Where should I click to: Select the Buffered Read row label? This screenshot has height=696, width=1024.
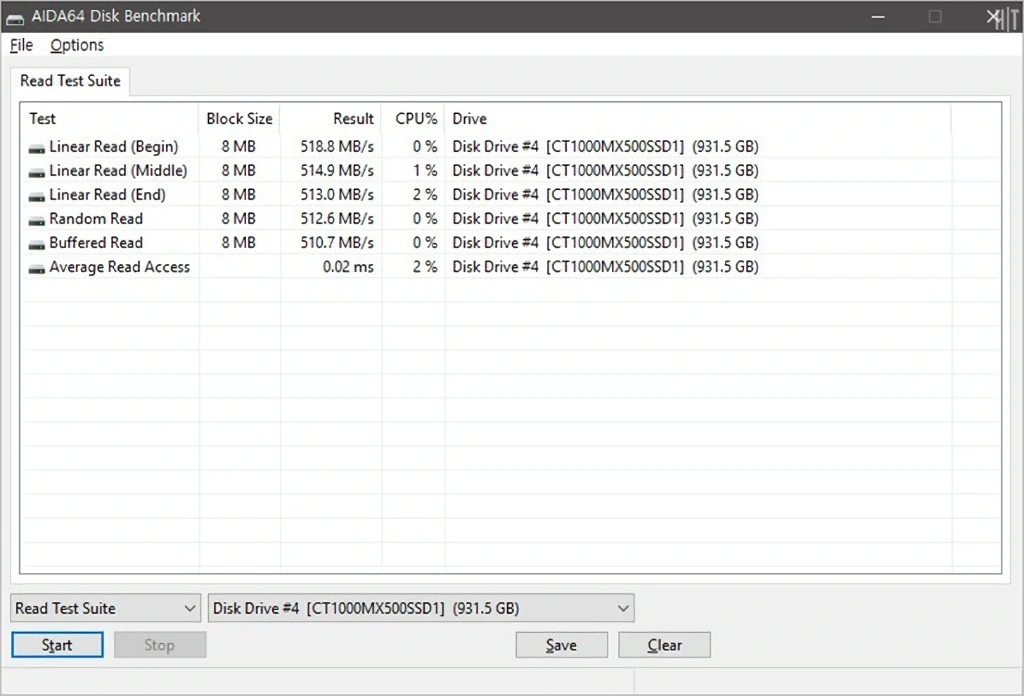click(96, 243)
